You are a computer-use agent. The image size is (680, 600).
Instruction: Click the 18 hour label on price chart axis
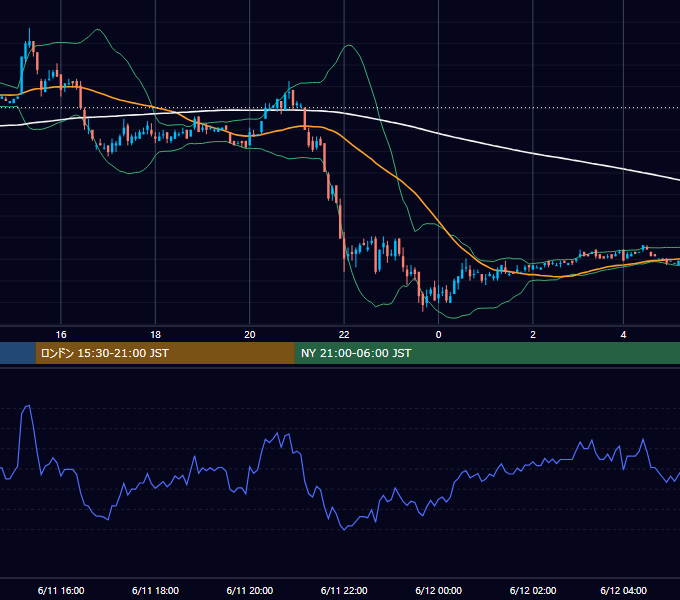155,335
